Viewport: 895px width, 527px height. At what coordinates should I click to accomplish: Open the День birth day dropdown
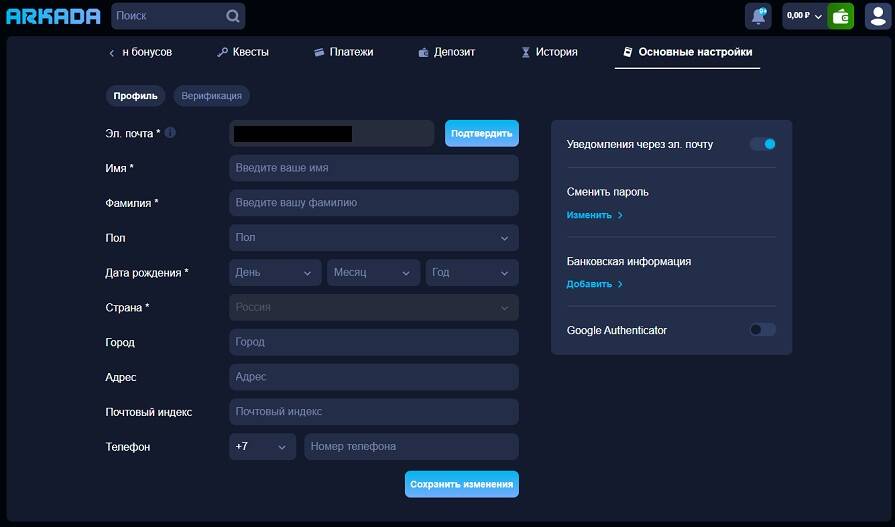275,272
